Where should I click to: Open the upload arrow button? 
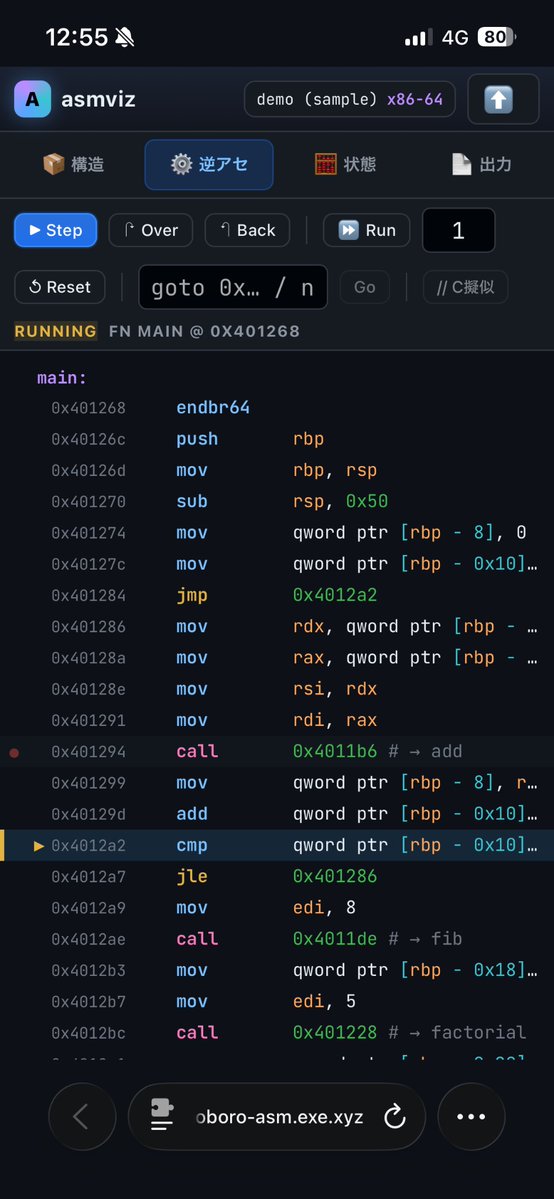coord(503,99)
